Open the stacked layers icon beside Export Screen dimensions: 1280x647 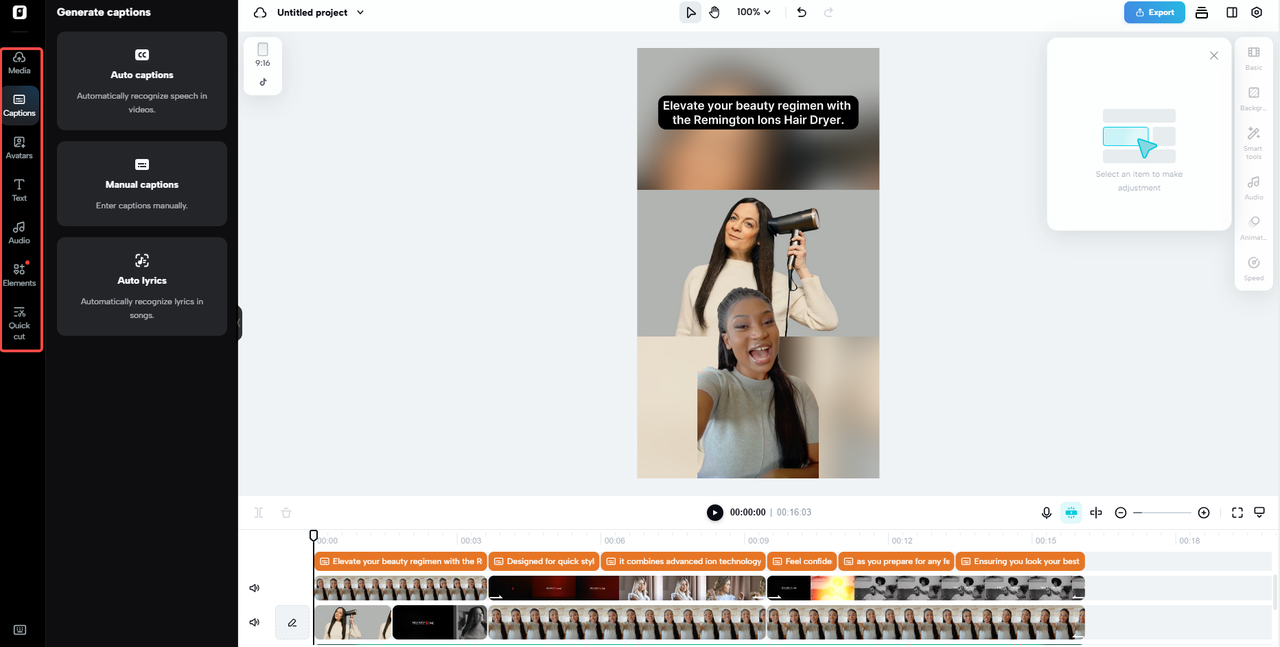(x=1202, y=12)
